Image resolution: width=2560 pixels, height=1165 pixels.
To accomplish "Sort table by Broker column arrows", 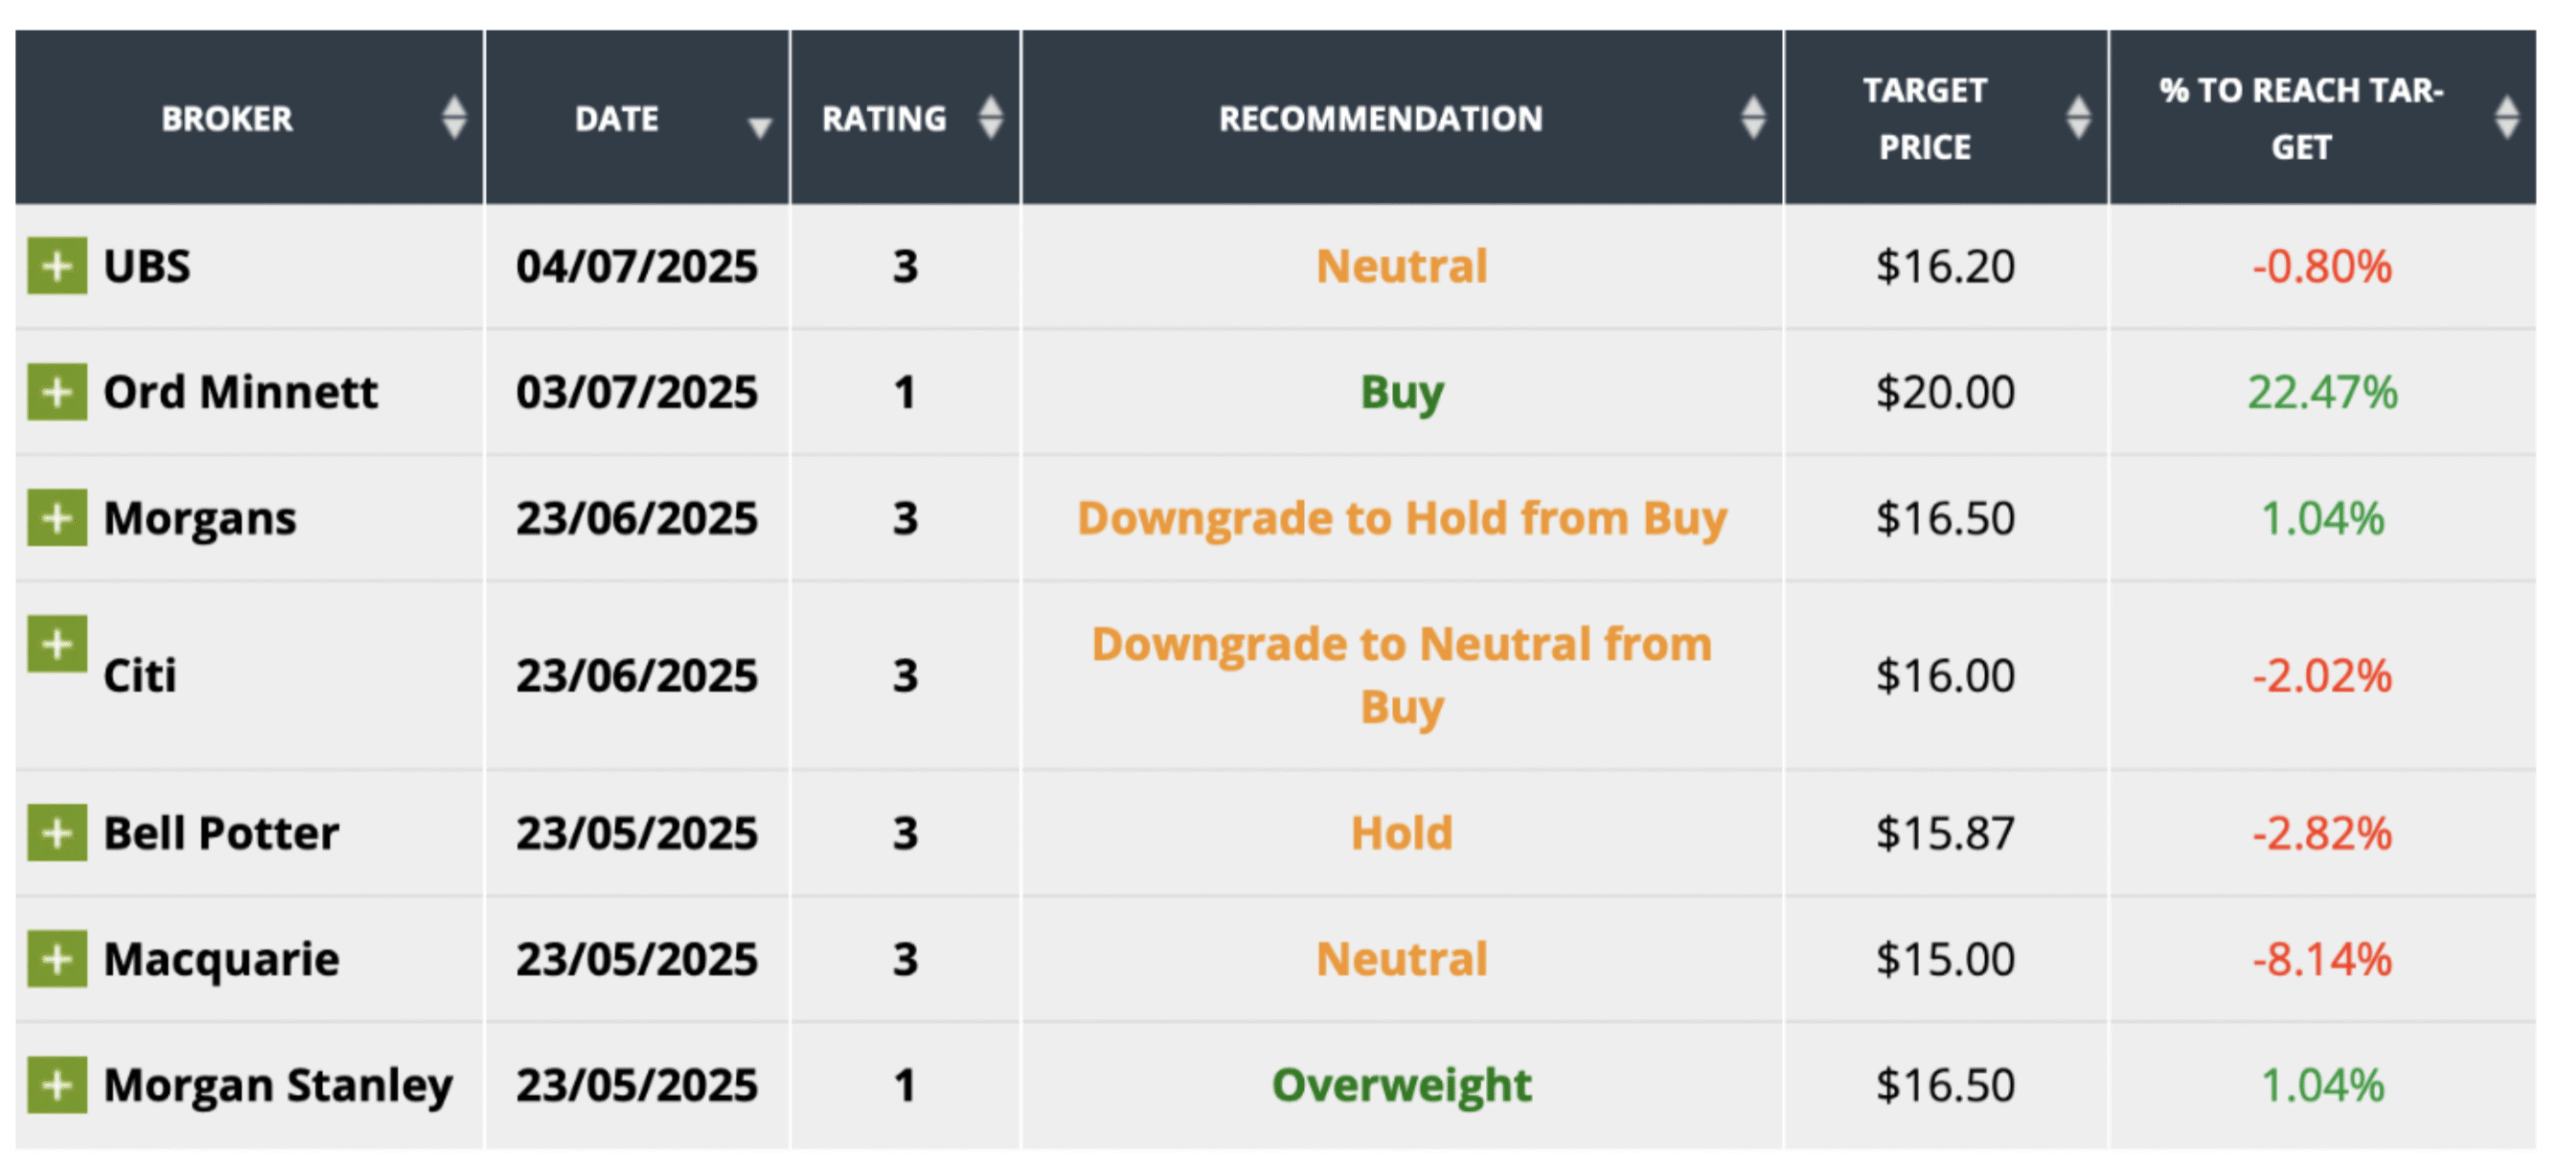I will 454,118.
